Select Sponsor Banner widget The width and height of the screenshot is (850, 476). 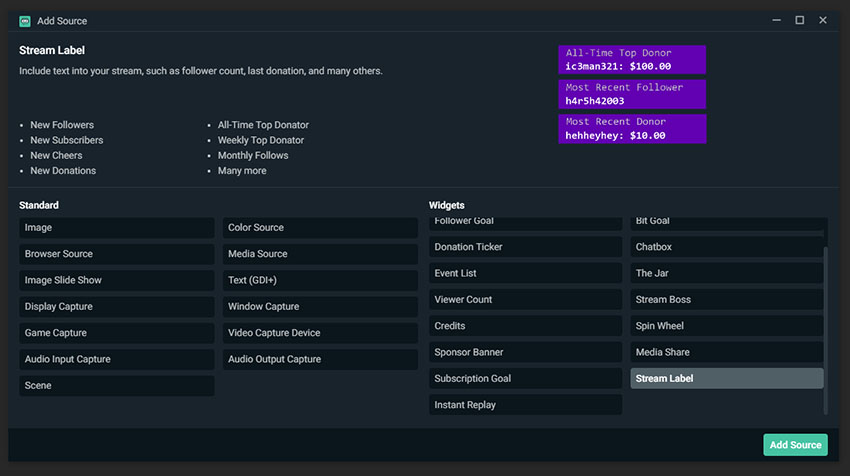point(525,352)
